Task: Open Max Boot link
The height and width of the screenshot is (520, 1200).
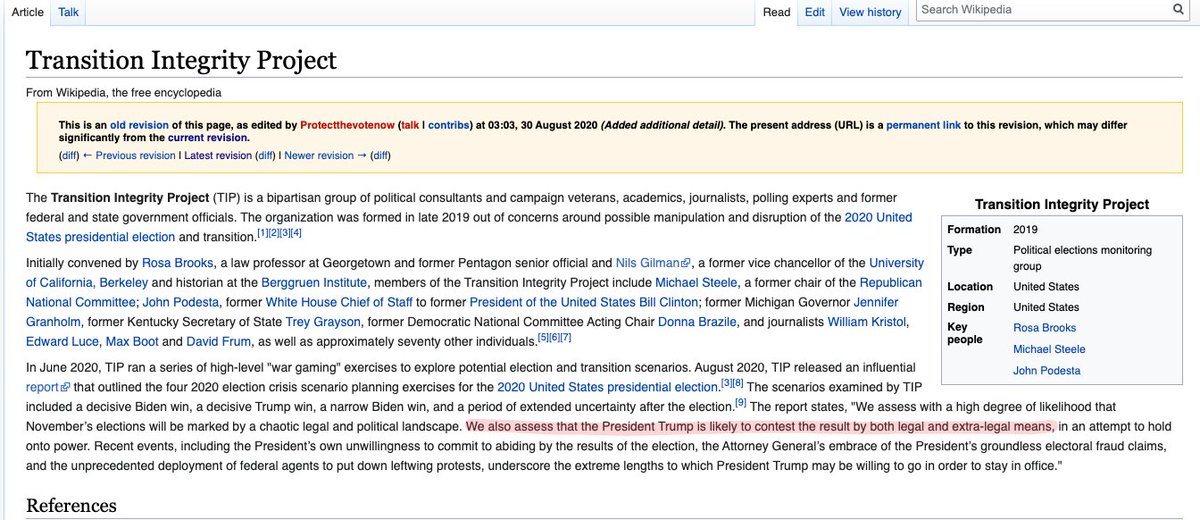Action: pyautogui.click(x=131, y=342)
